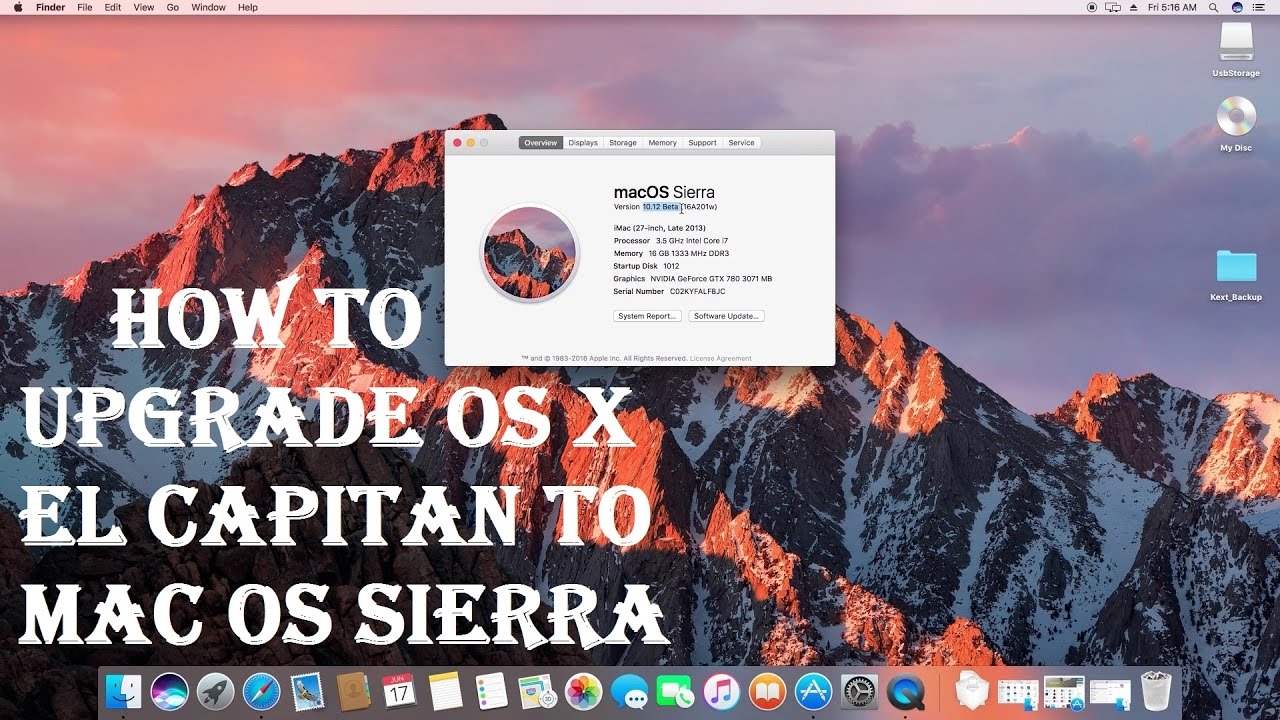Click the System Report button
1280x720 pixels.
click(x=647, y=316)
